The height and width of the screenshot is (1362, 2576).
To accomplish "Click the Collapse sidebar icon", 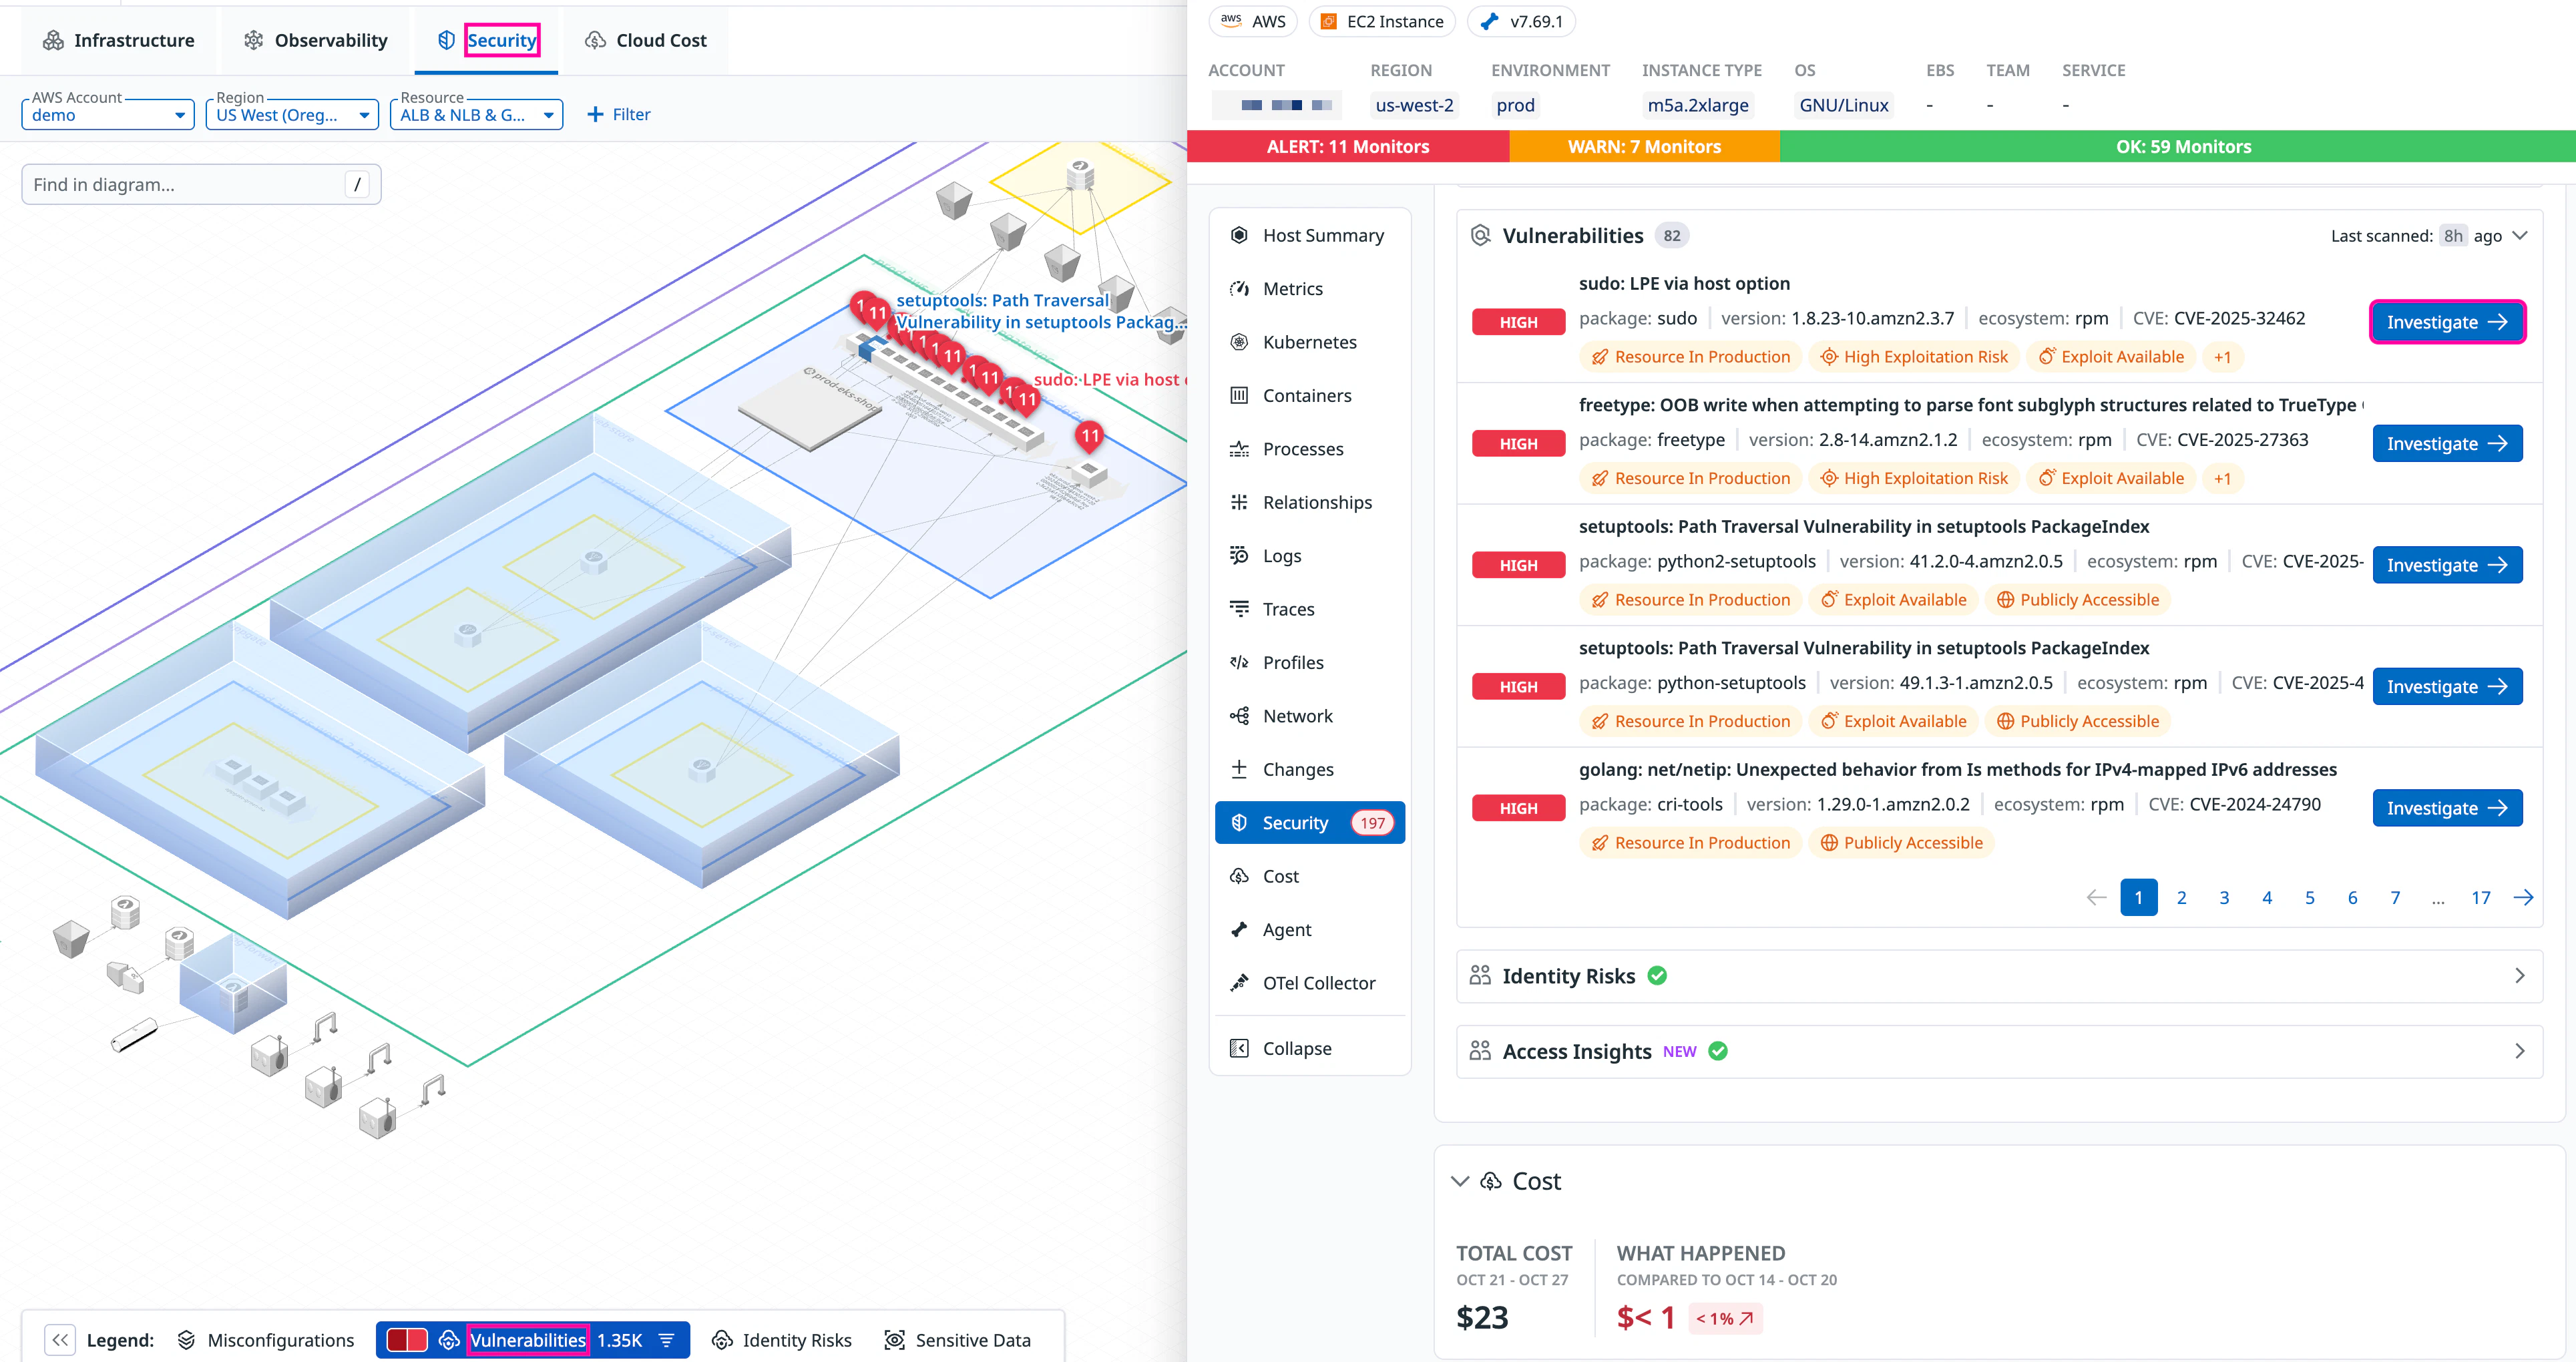I will point(1239,1048).
